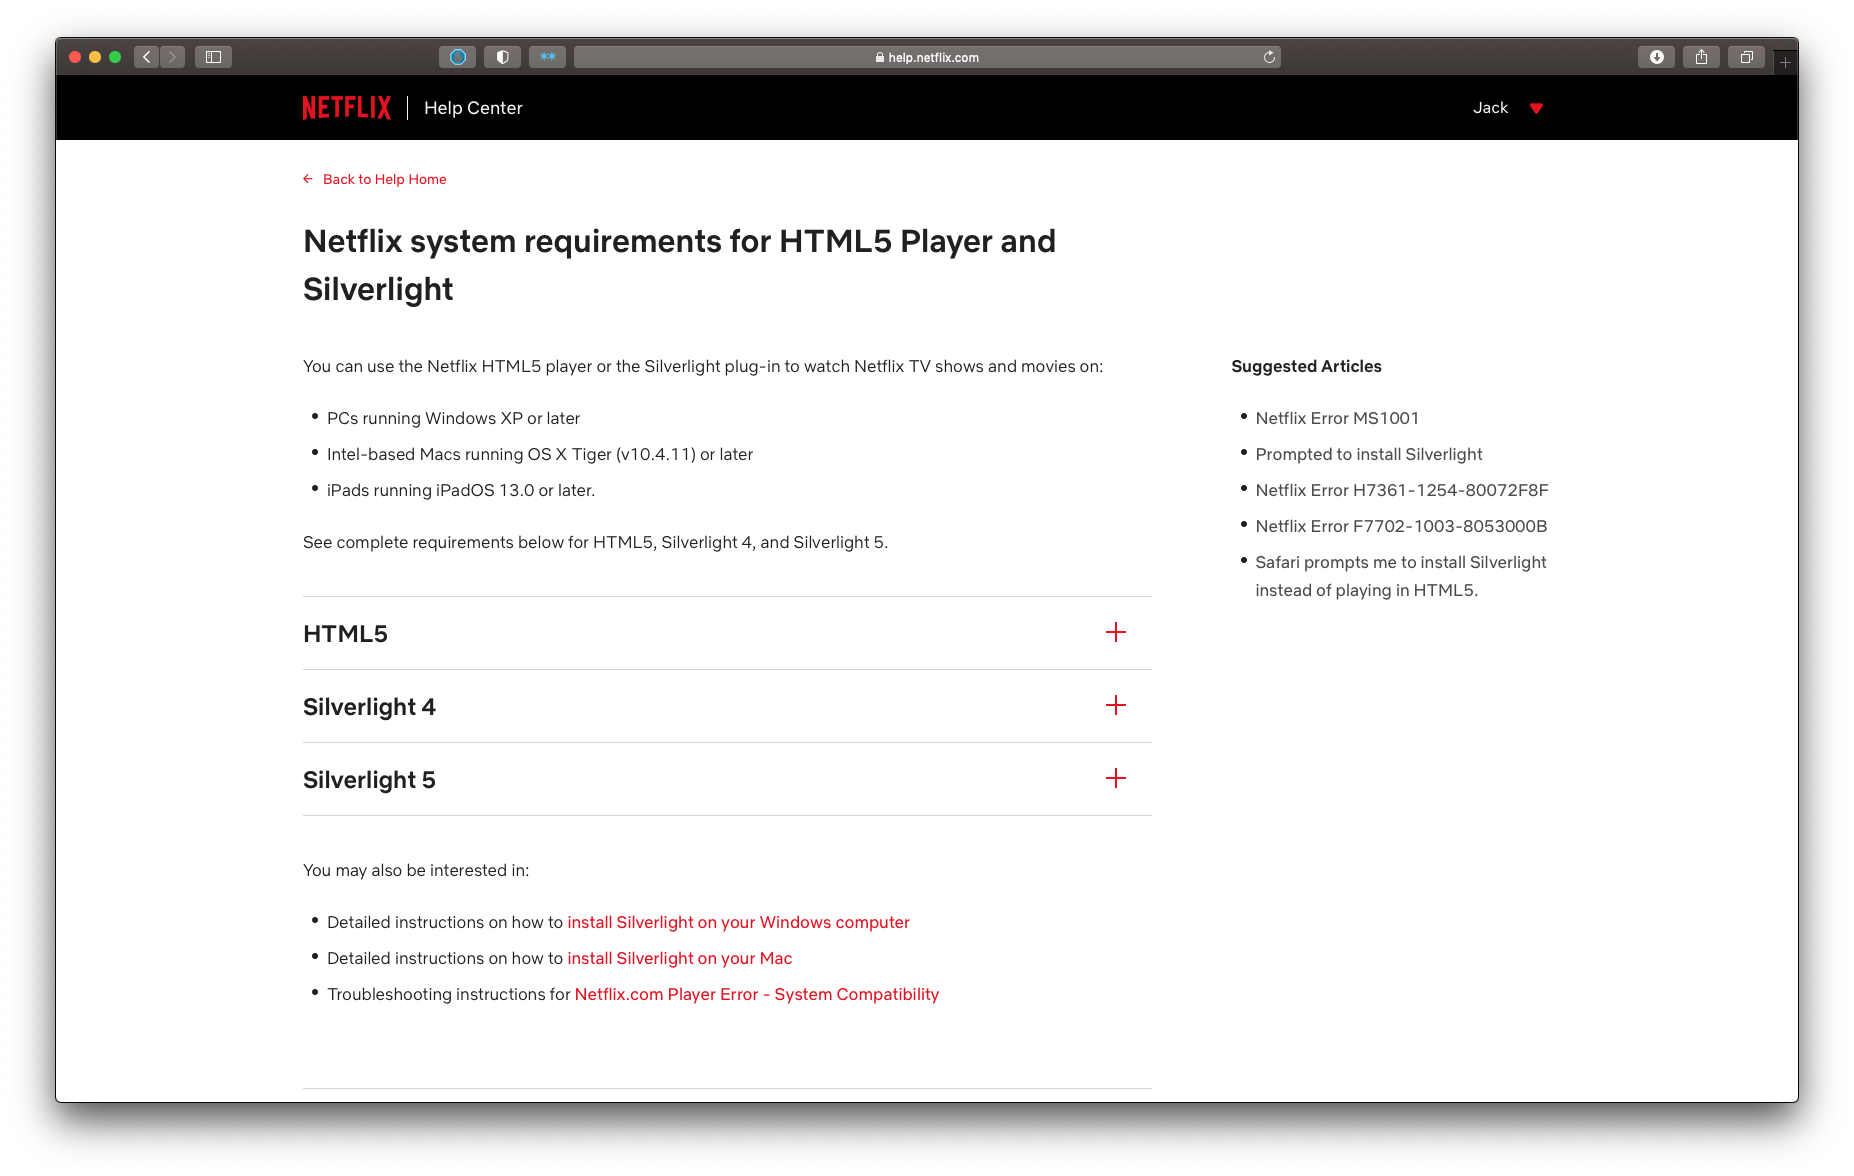Click the page title about HTML5 Player
Image resolution: width=1854 pixels, height=1176 pixels.
pyautogui.click(x=679, y=265)
